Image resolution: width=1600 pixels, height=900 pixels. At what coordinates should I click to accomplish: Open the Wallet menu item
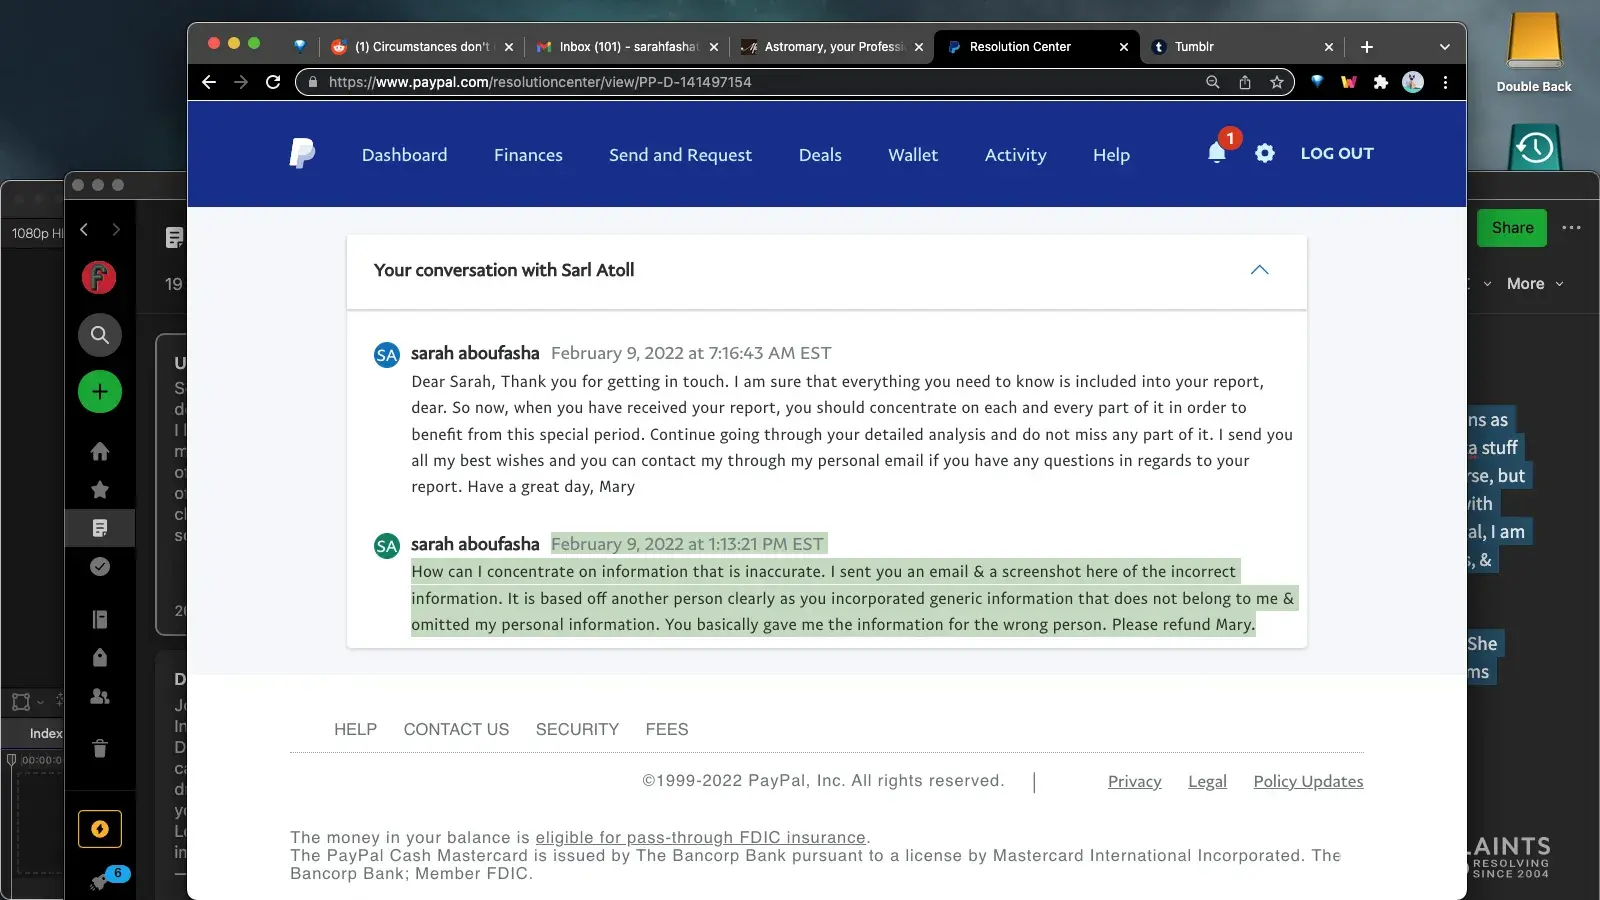[912, 155]
